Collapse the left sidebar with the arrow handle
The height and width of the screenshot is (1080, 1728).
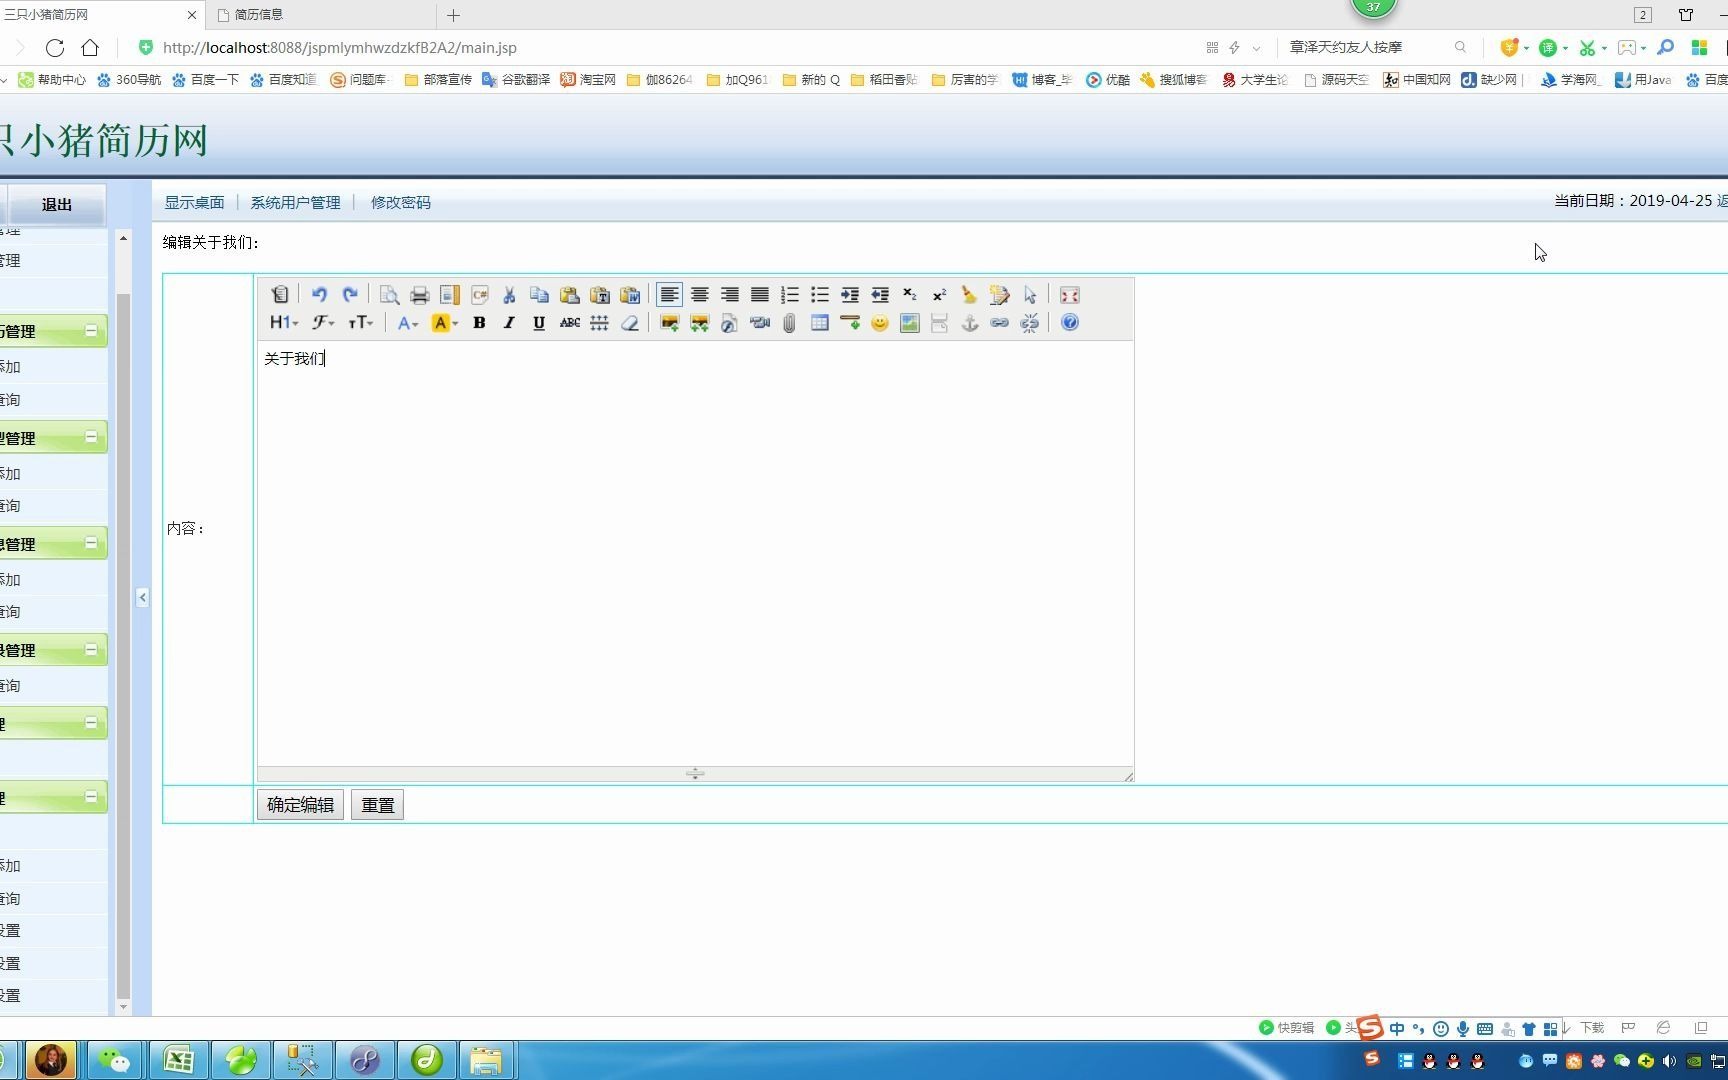(x=142, y=597)
